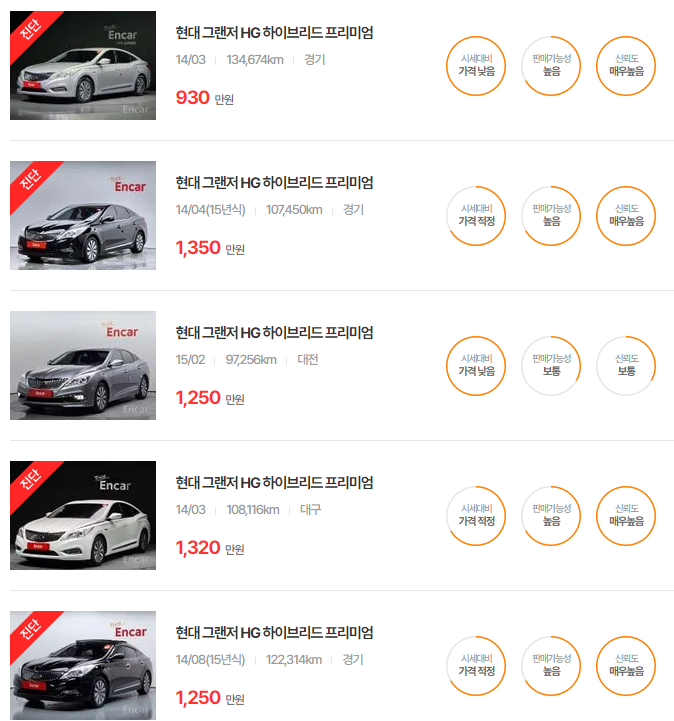This screenshot has width=674, height=721.
Task: Open the black Grandeur thumbnail with 122,314km
Action: pyautogui.click(x=83, y=665)
